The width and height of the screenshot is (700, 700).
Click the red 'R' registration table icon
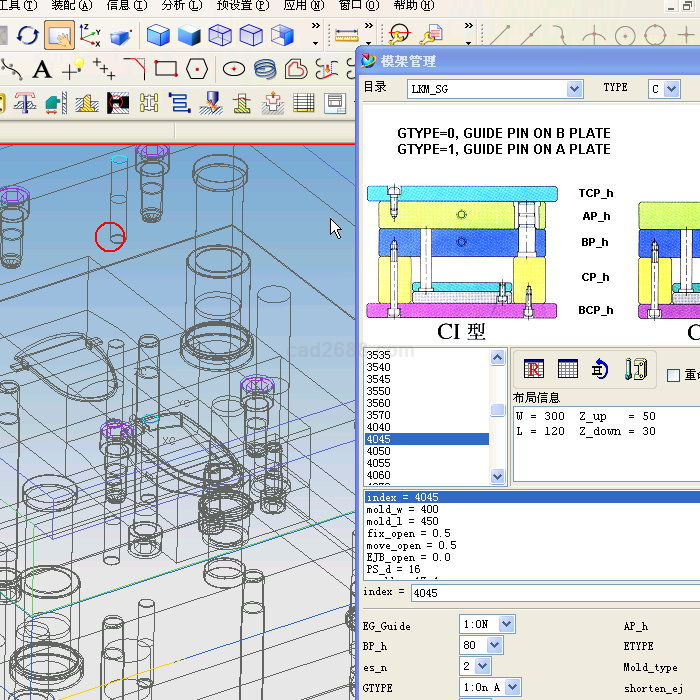[x=534, y=369]
